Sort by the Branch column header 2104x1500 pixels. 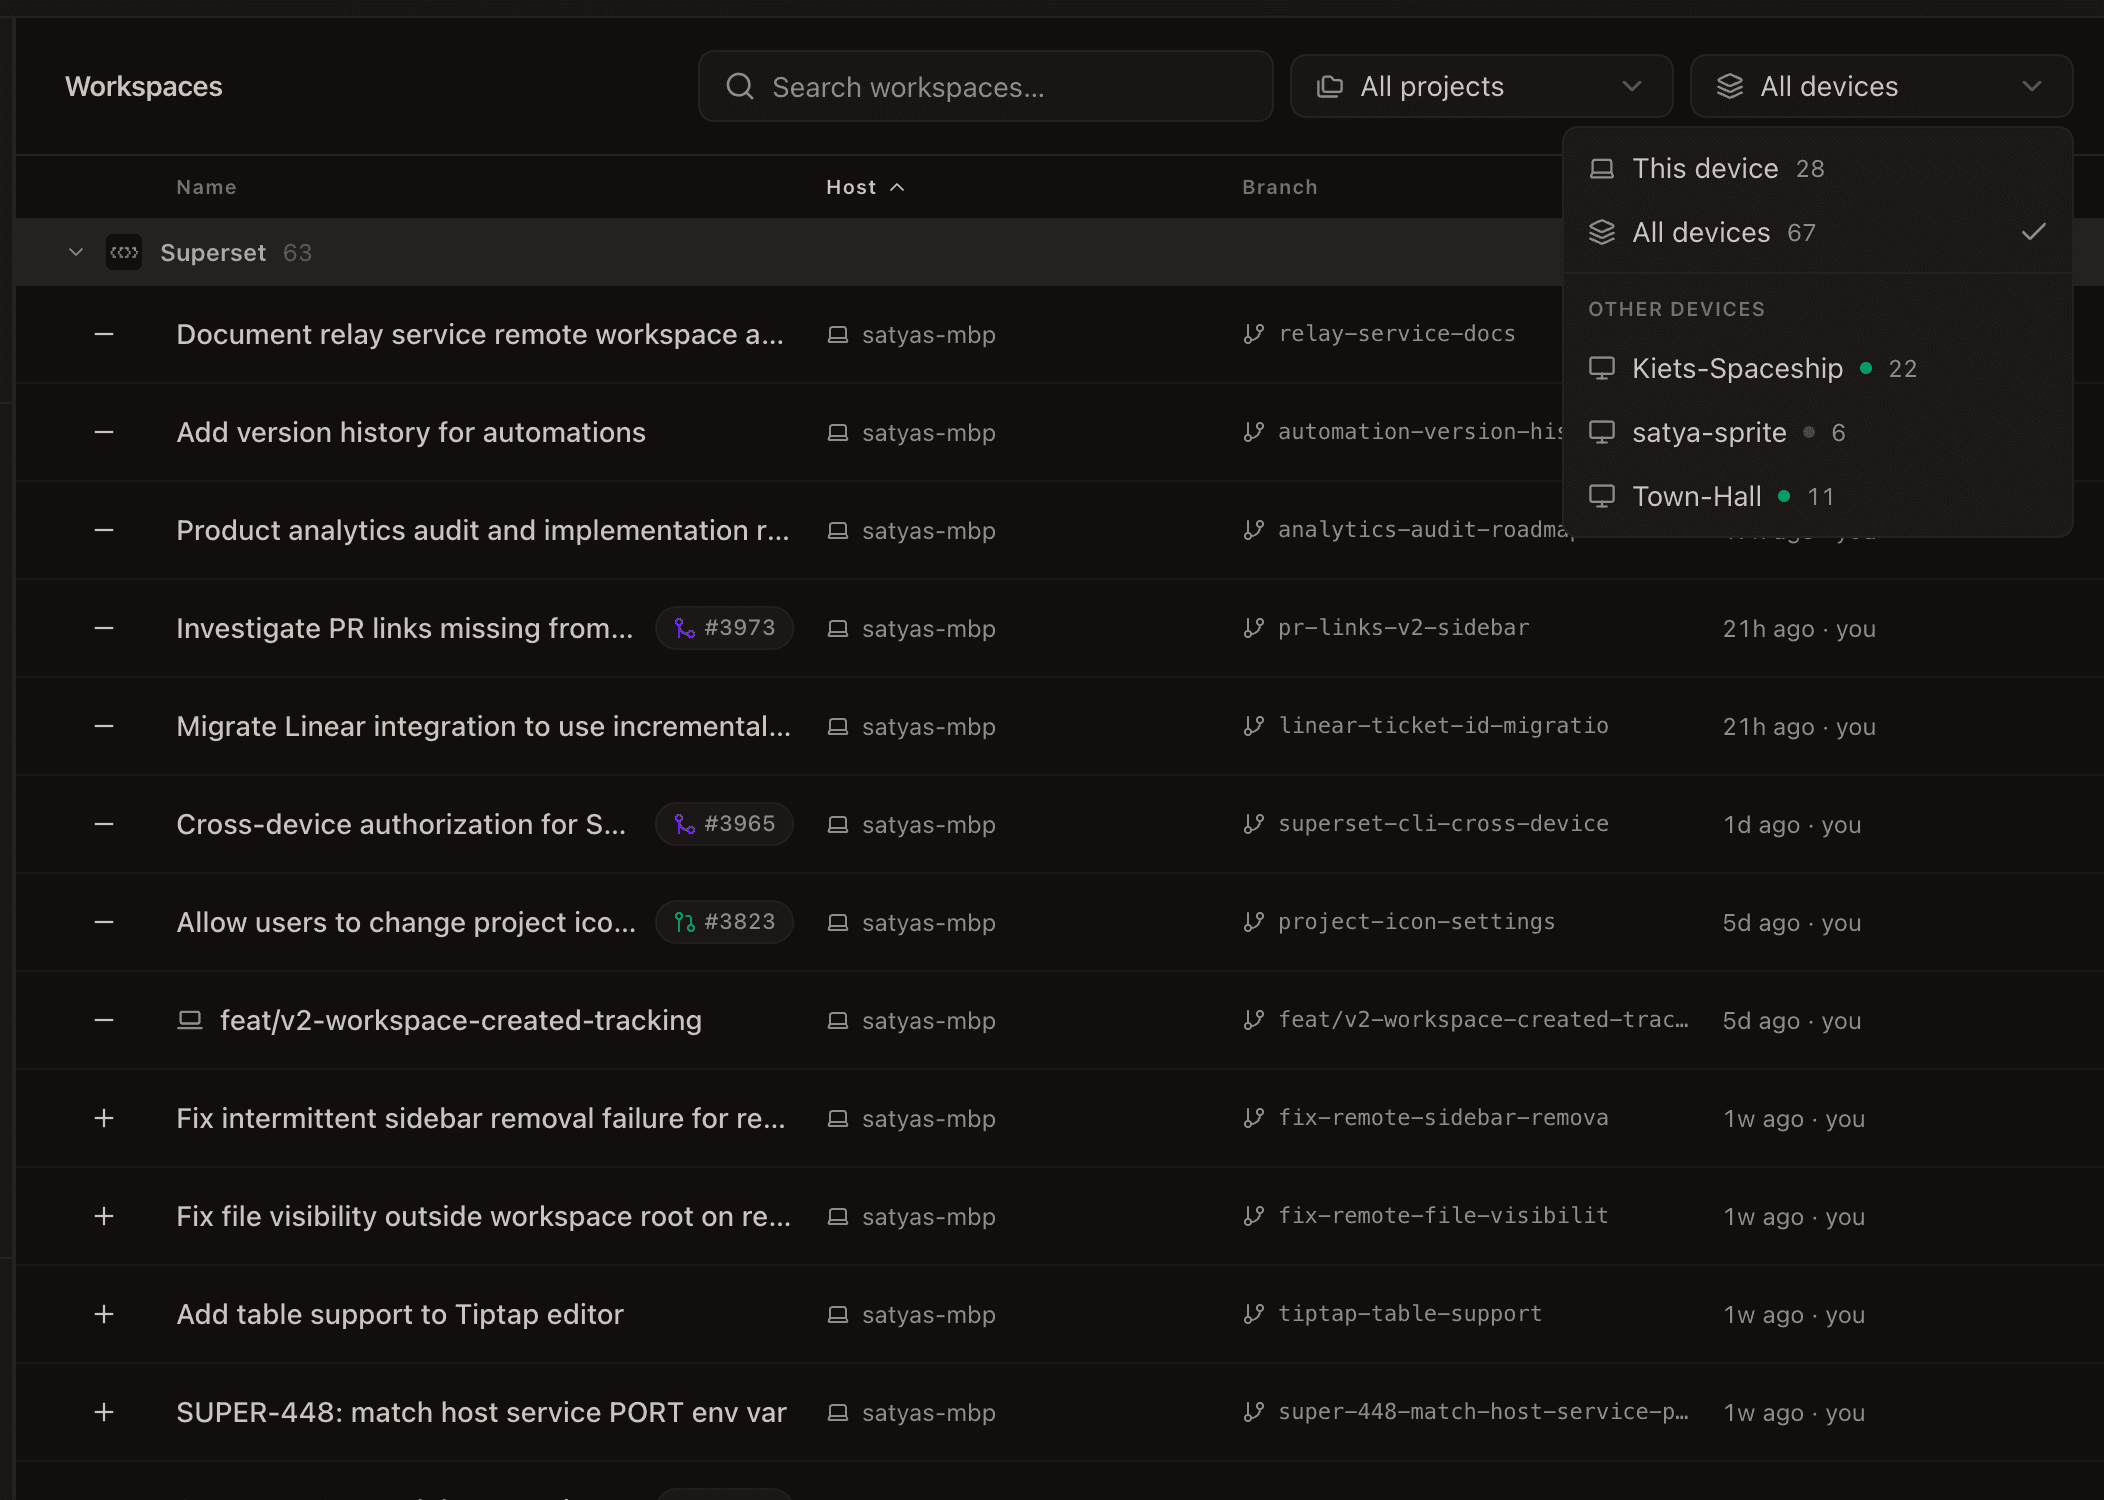click(x=1279, y=187)
